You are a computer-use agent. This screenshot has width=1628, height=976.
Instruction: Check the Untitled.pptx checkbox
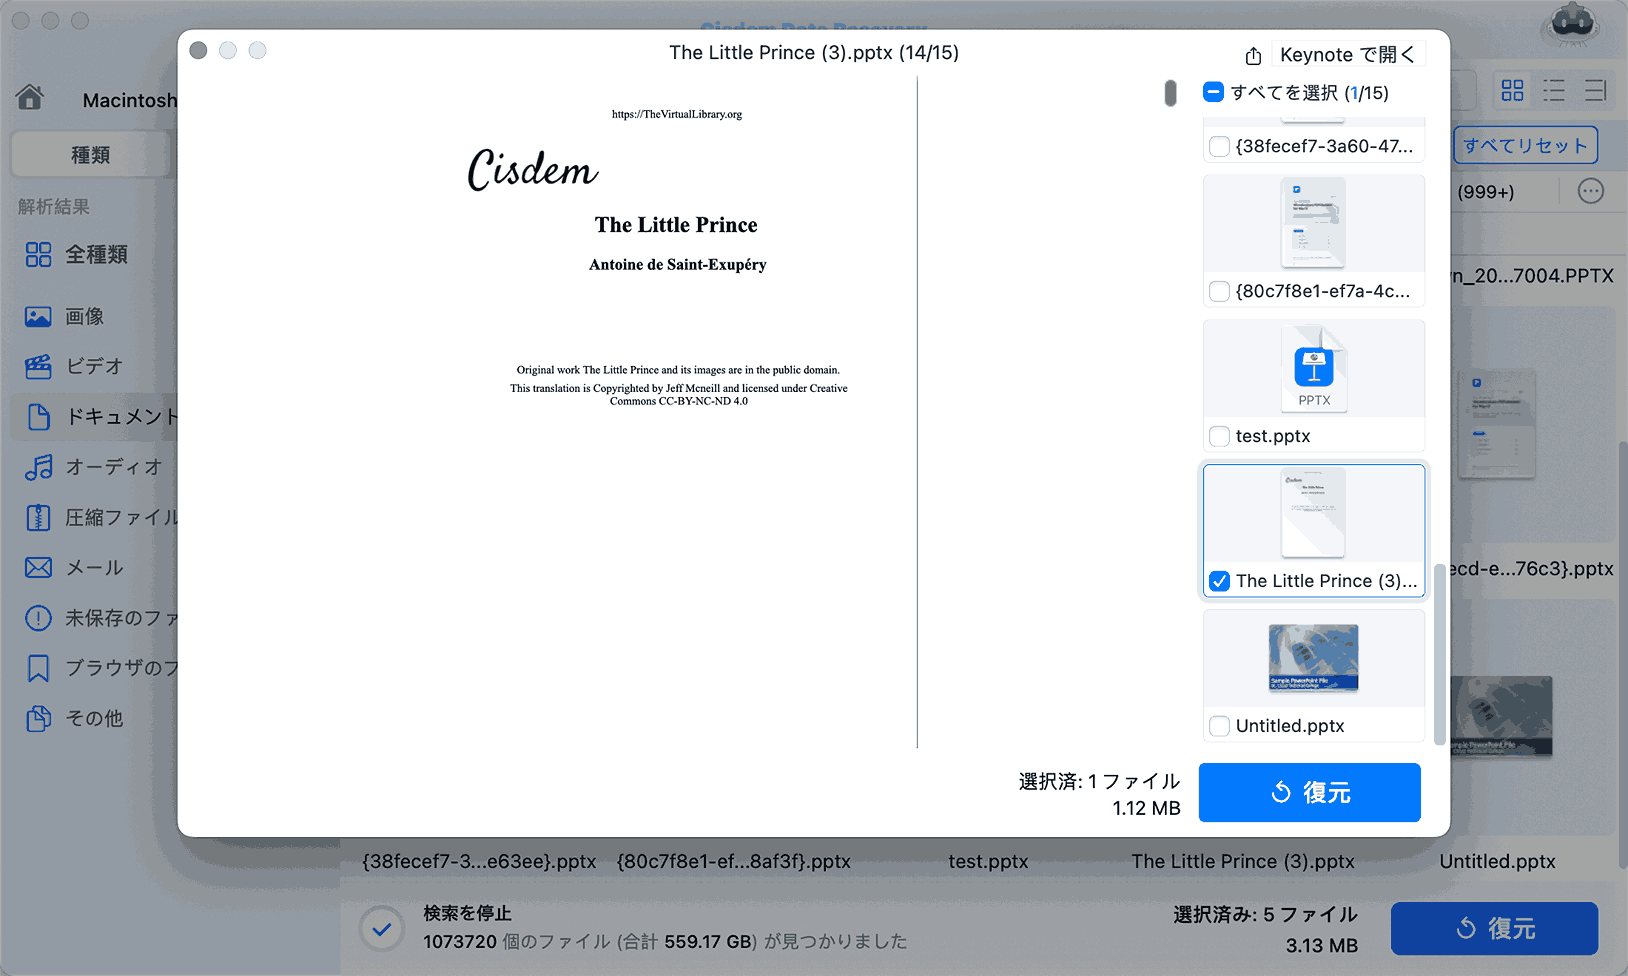[x=1219, y=726]
